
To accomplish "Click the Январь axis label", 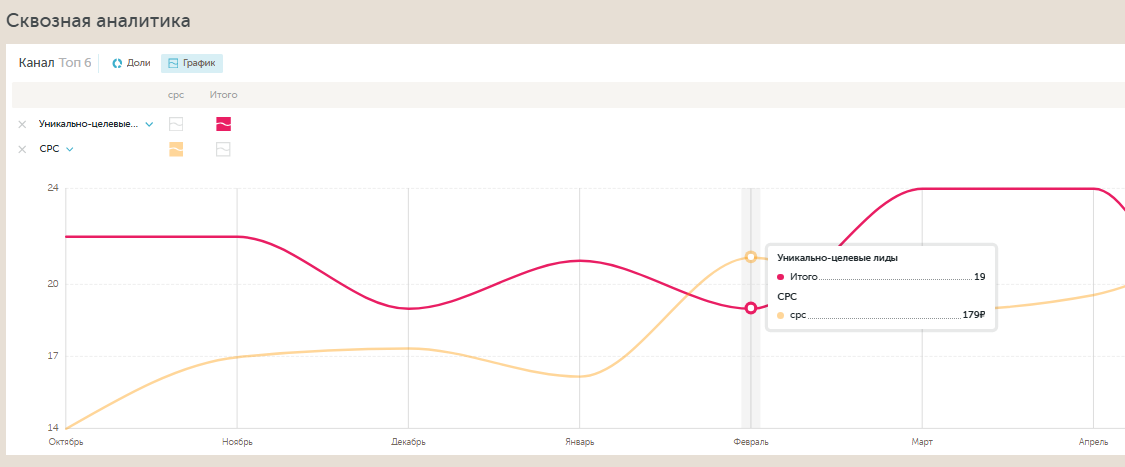I will [580, 442].
